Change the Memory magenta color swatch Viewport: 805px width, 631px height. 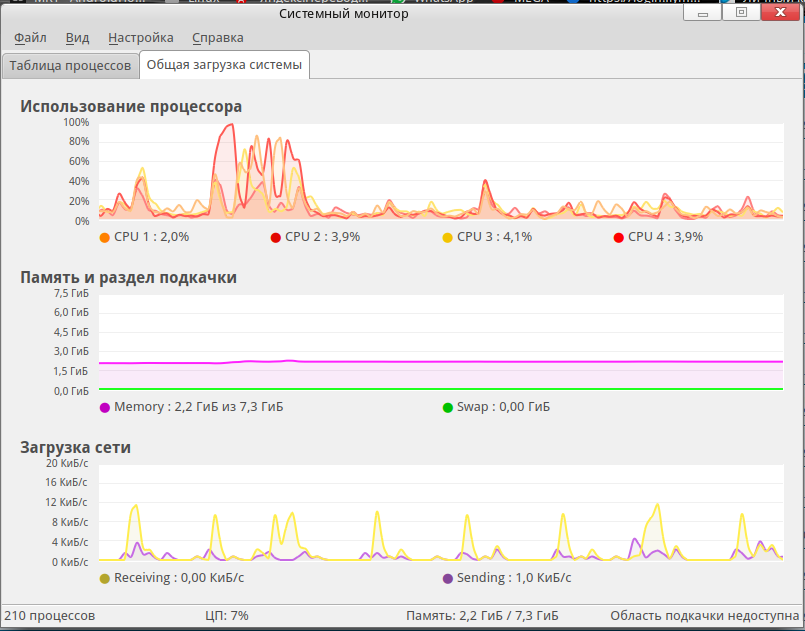tap(105, 408)
